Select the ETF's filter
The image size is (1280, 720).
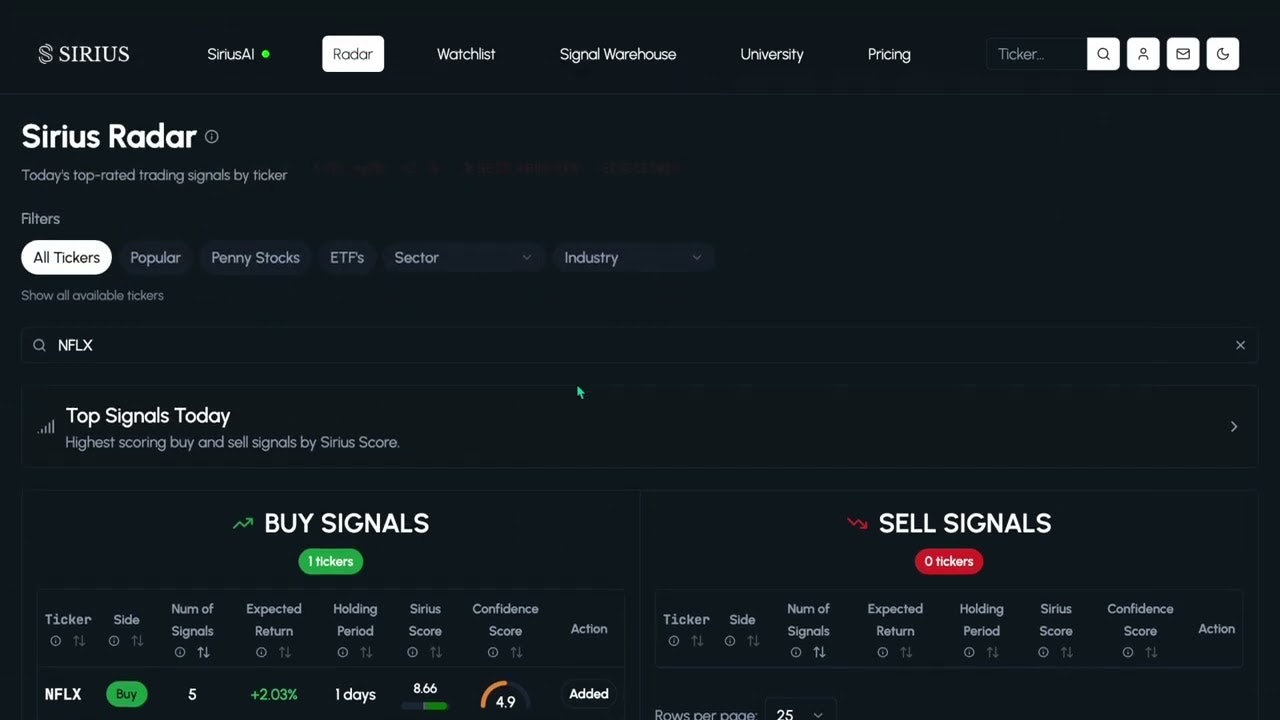click(x=347, y=257)
